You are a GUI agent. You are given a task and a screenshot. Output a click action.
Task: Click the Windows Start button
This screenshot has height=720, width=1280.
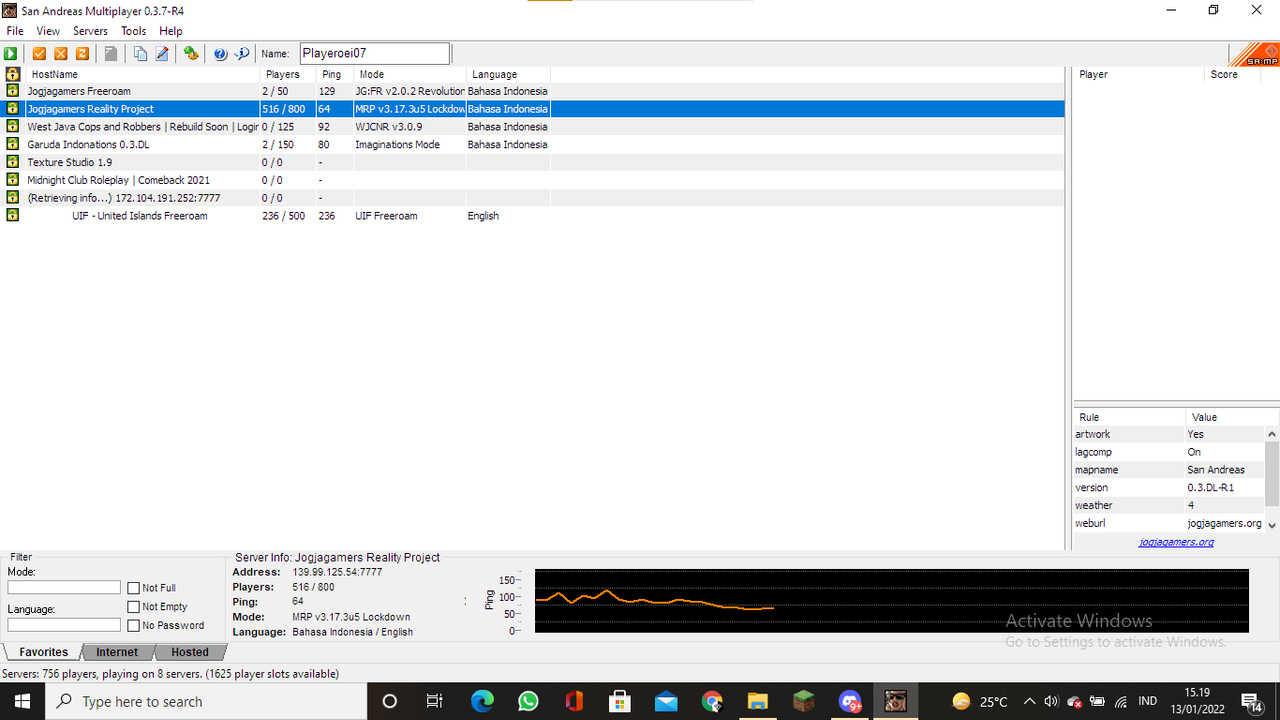click(22, 701)
